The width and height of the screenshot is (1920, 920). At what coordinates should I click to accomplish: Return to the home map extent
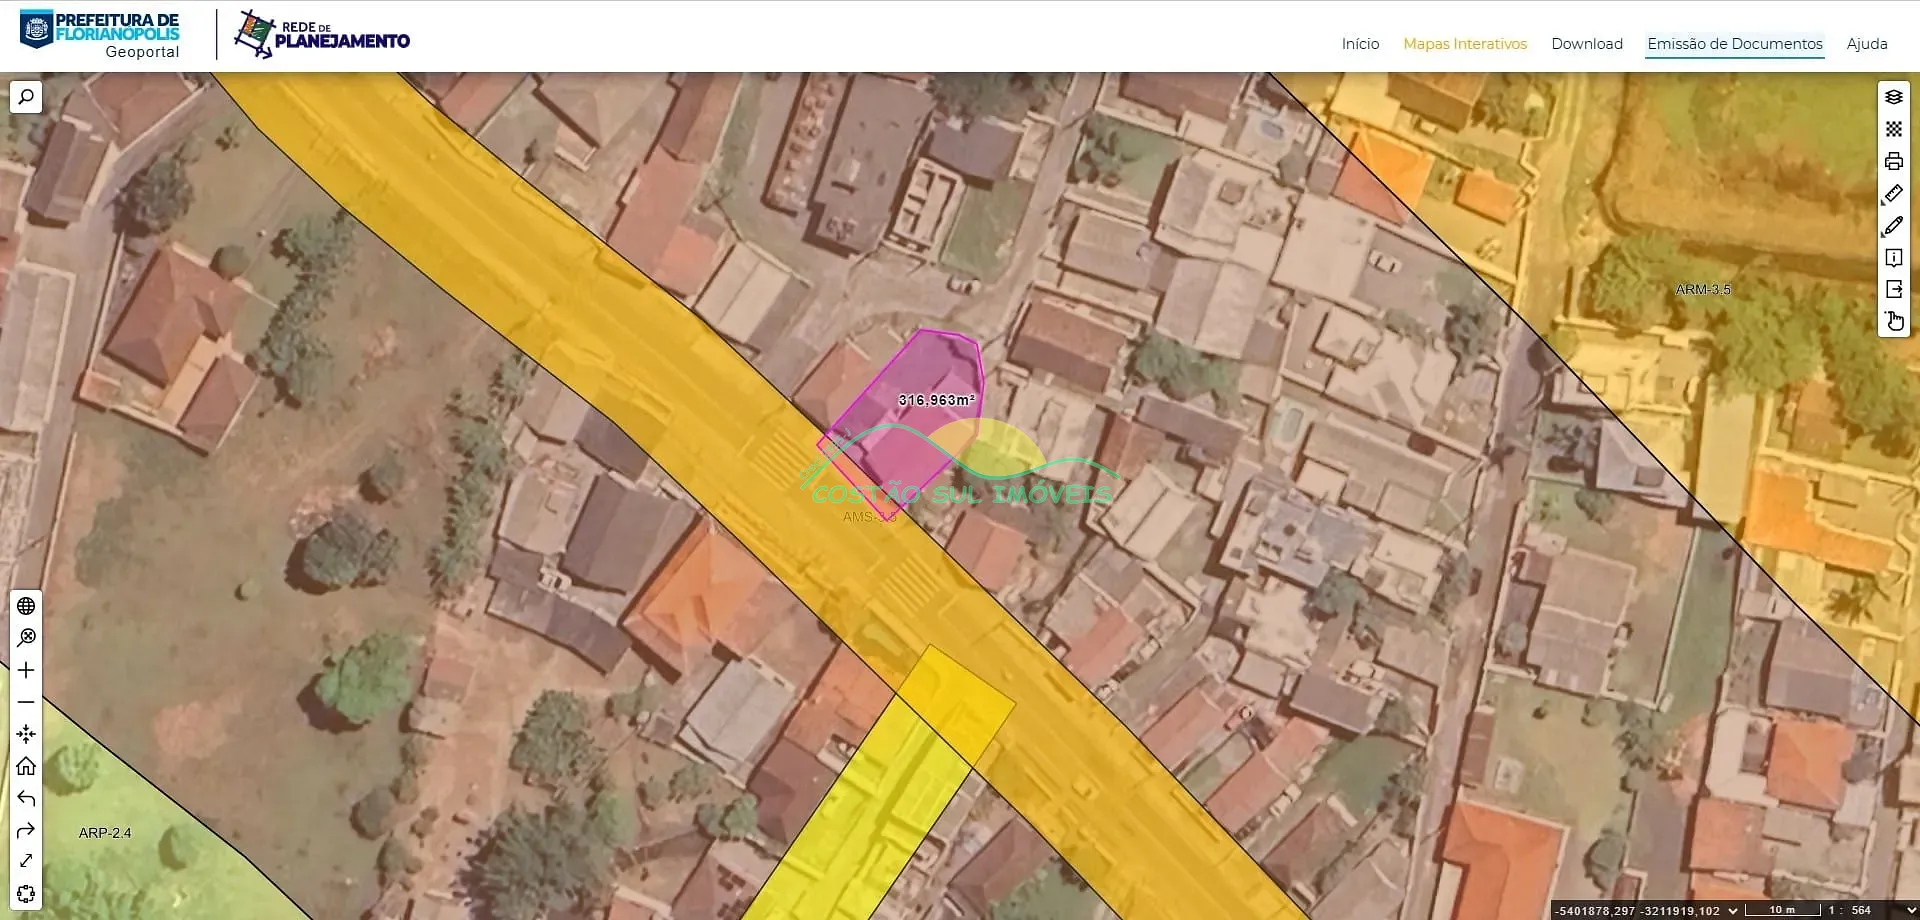(26, 766)
